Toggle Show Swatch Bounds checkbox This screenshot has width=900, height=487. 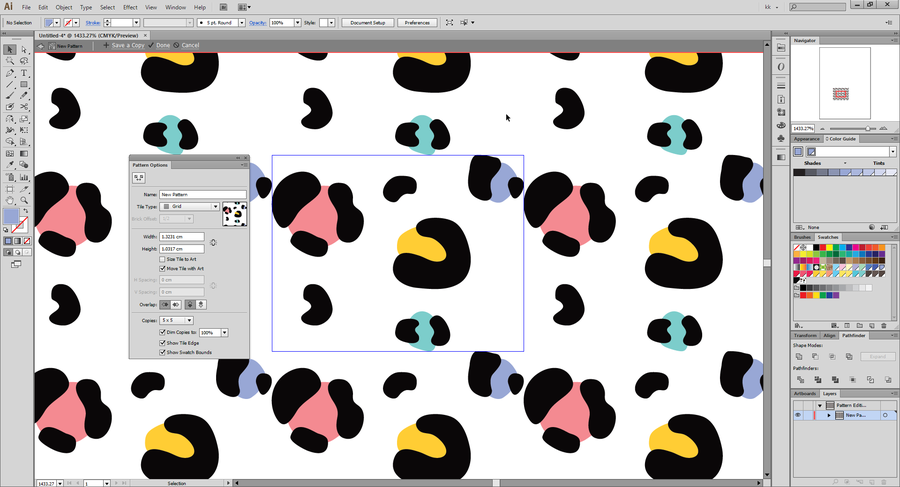click(x=163, y=352)
